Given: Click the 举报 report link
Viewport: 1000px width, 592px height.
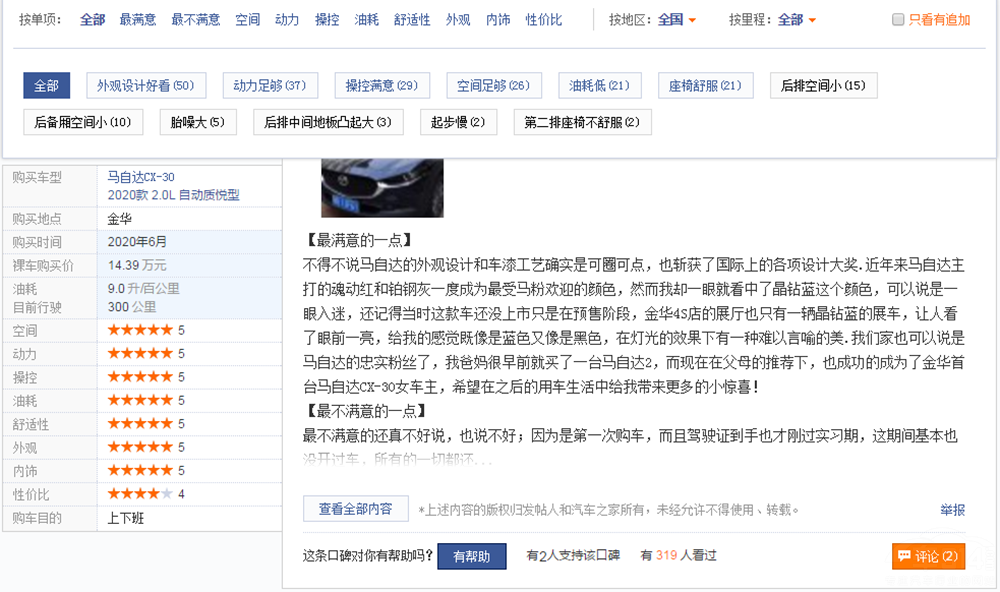Looking at the screenshot, I should tap(952, 510).
